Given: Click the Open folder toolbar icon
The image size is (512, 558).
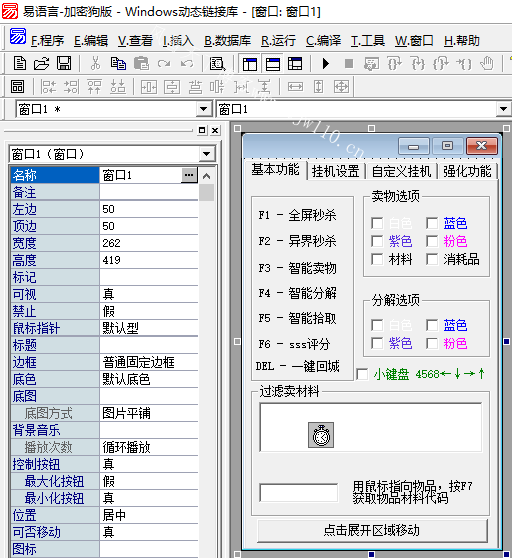Looking at the screenshot, I should 42,64.
